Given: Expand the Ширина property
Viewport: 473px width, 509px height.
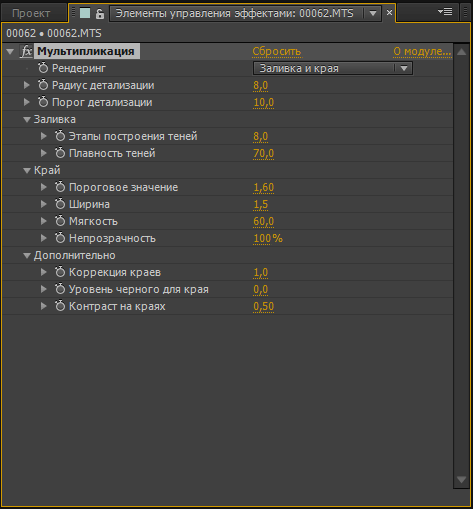Looking at the screenshot, I should click(44, 204).
